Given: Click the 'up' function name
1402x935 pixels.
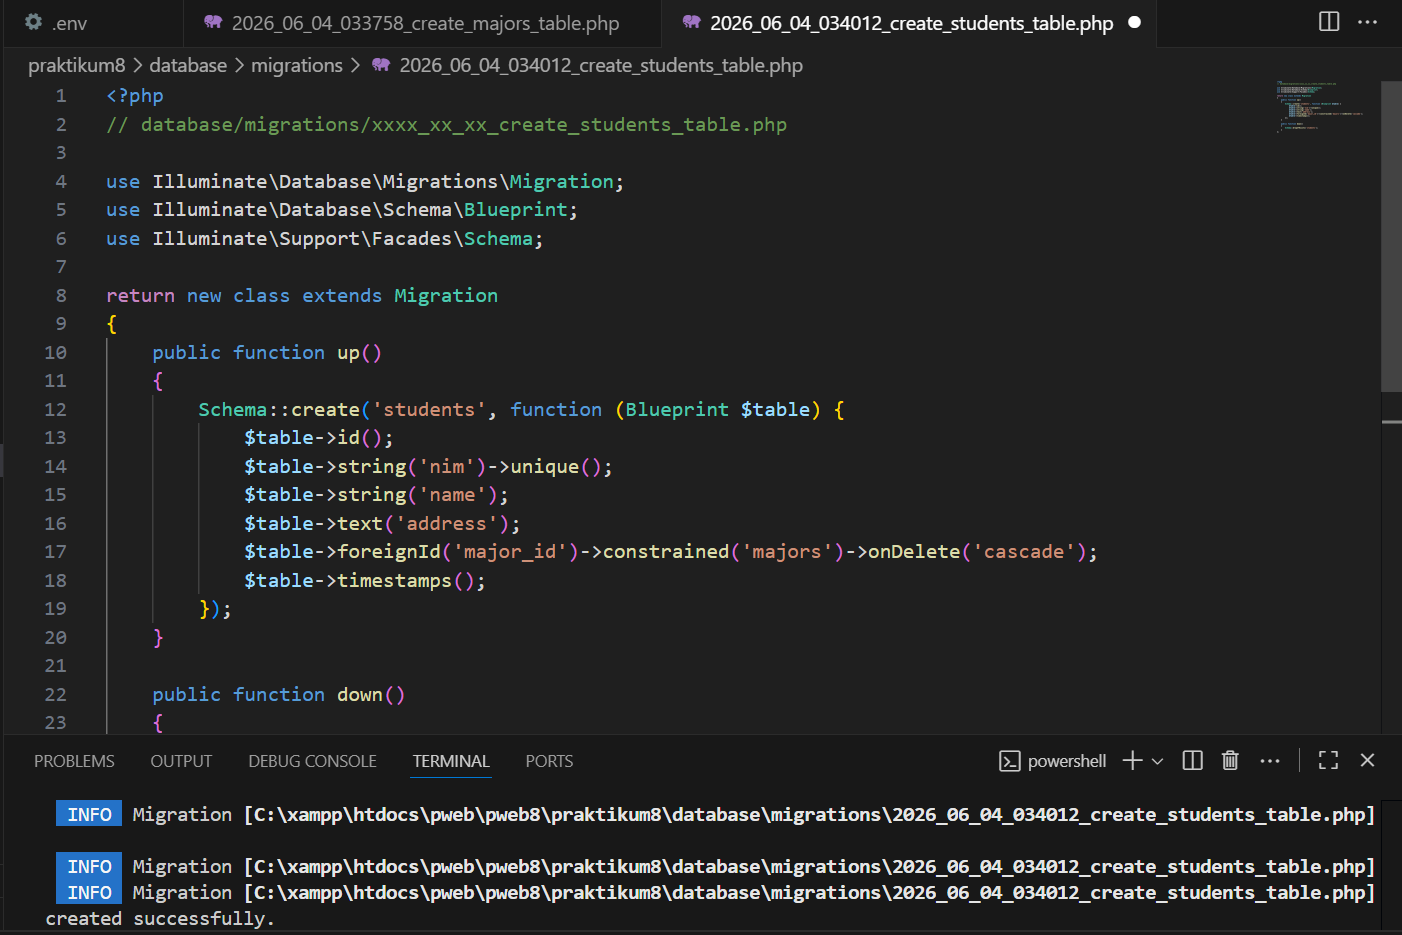Looking at the screenshot, I should (x=348, y=353).
